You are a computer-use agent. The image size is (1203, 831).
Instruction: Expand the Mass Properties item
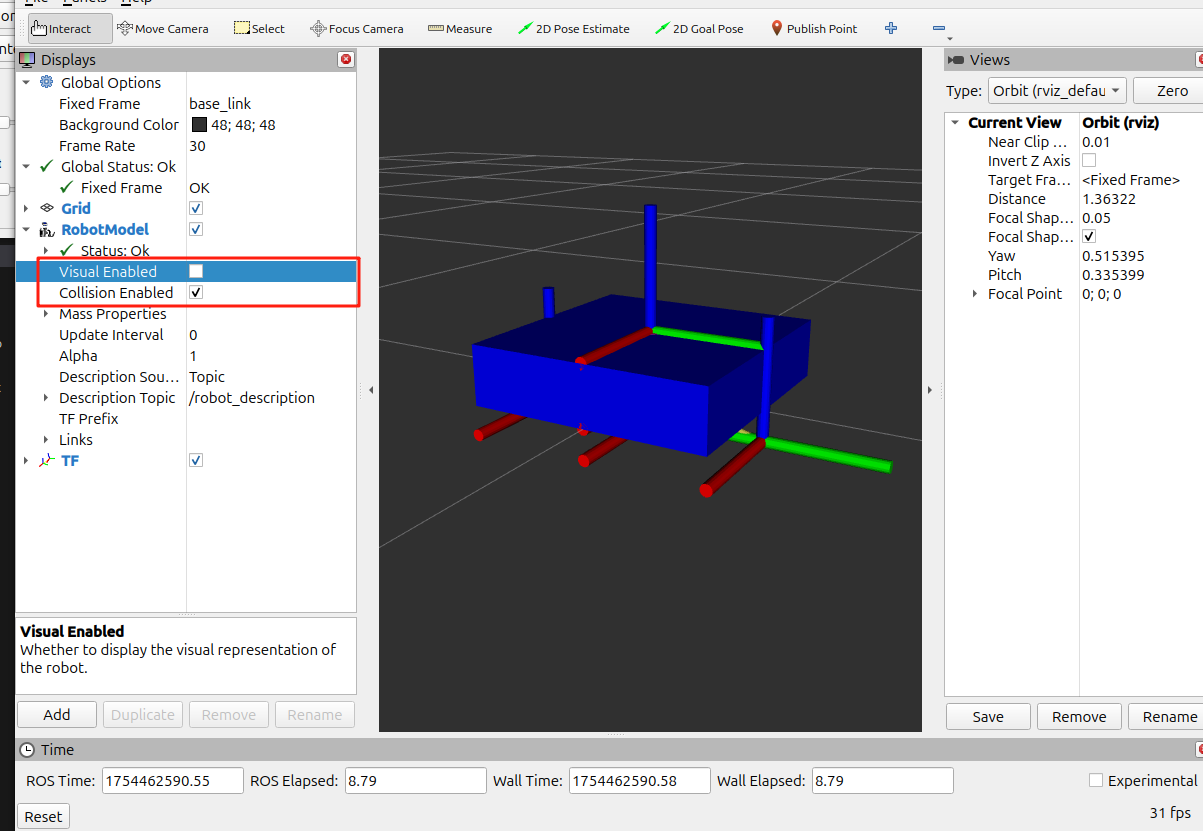click(46, 314)
